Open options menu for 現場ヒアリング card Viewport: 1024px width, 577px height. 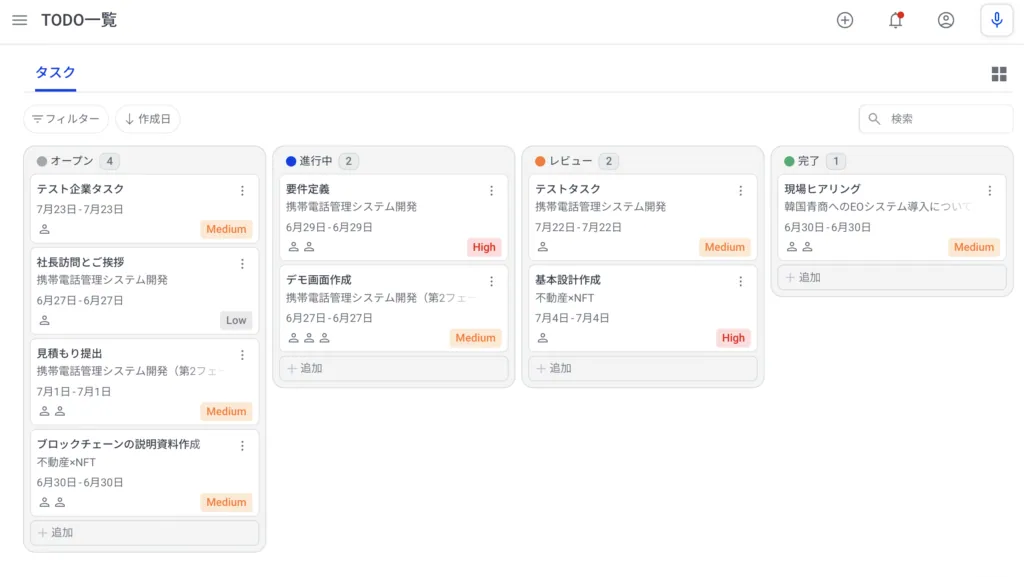[990, 191]
